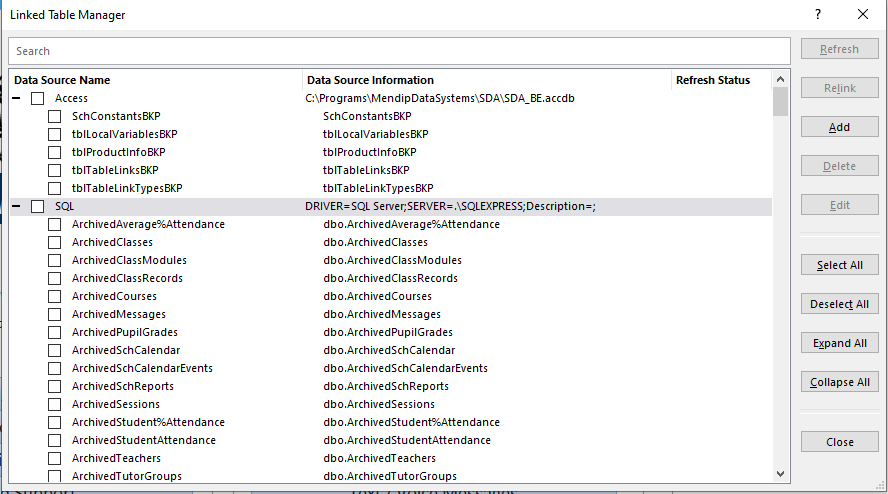Click the Delete button

pos(839,167)
